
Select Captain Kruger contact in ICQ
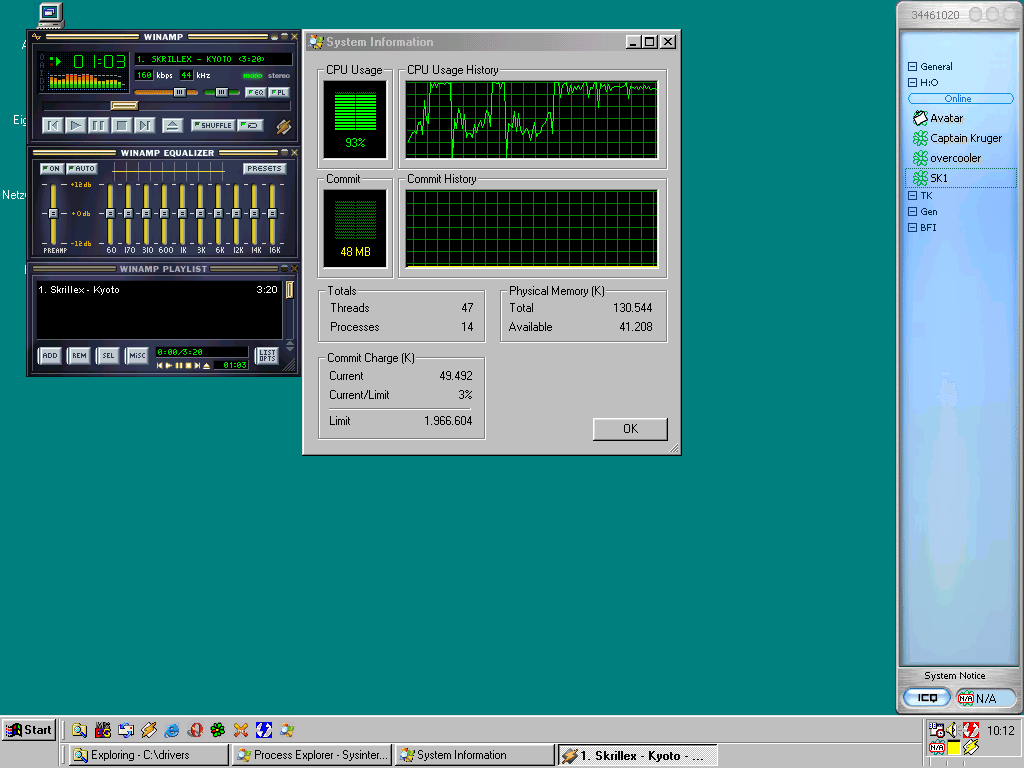(x=960, y=138)
